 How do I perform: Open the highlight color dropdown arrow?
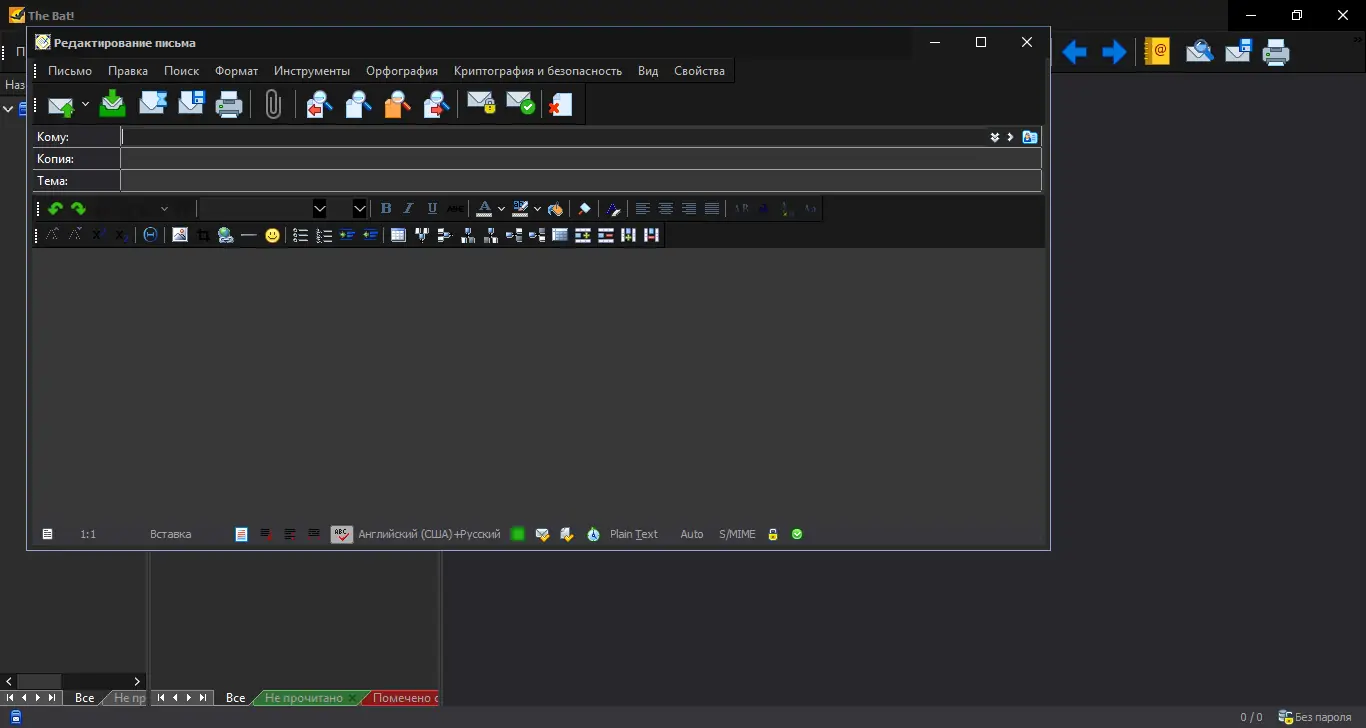[537, 209]
